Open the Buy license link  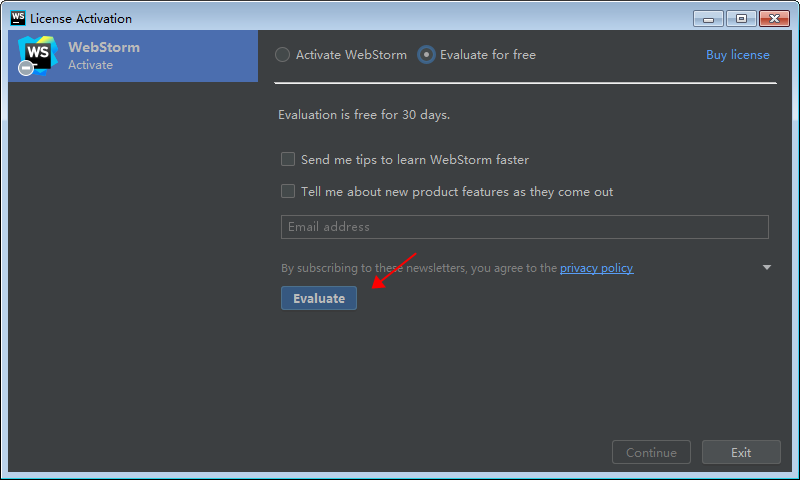tap(737, 55)
